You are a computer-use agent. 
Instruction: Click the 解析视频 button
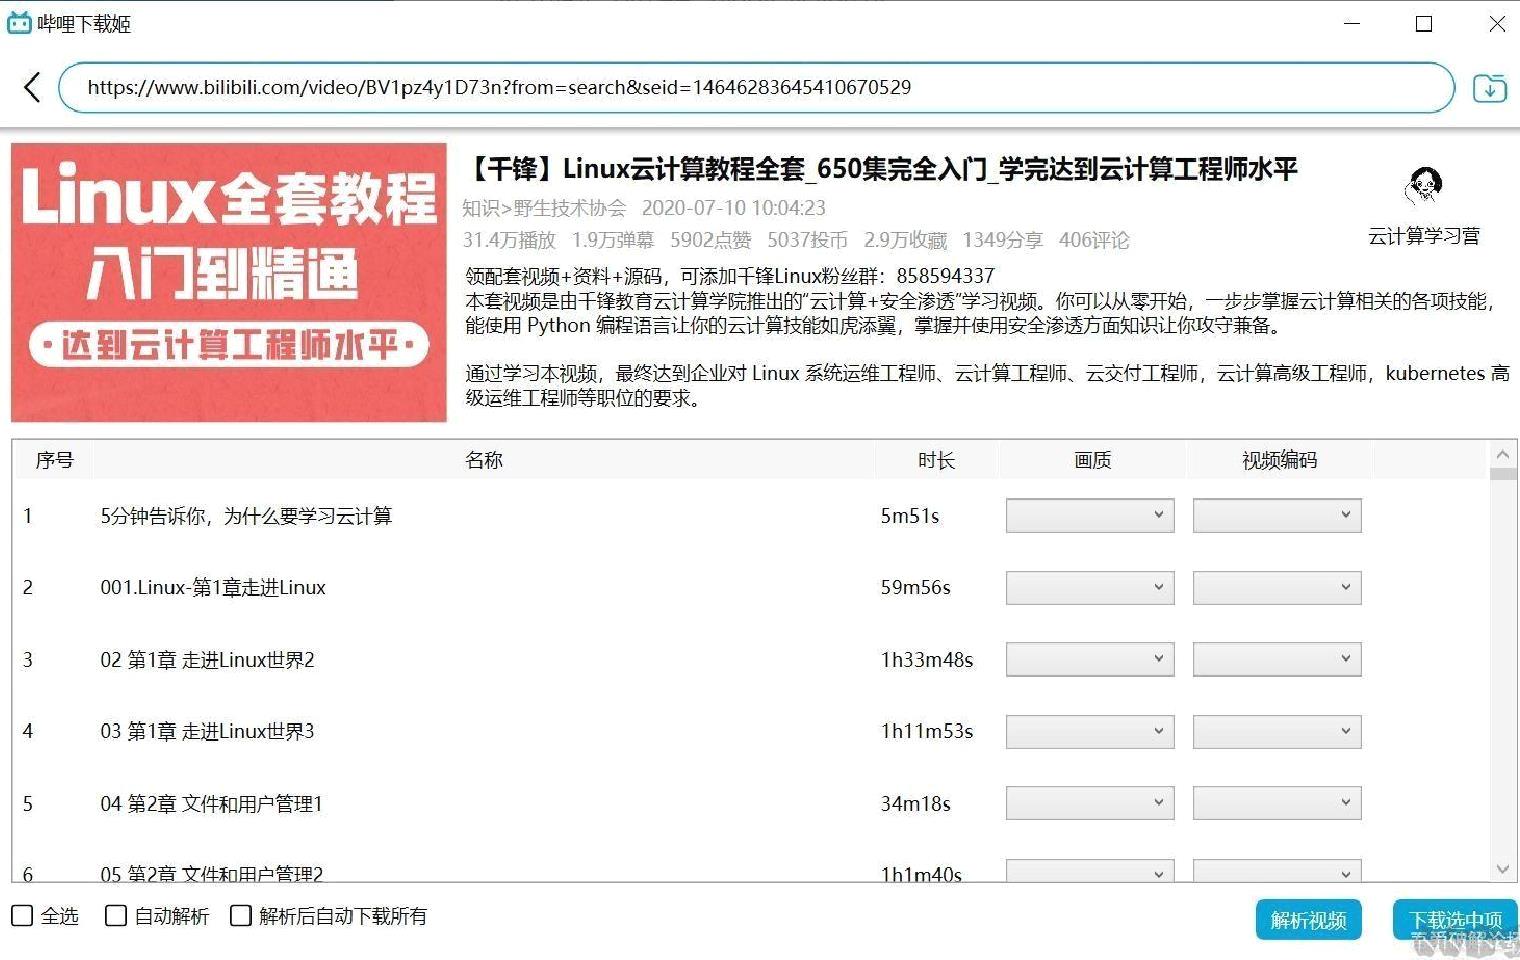[x=1308, y=920]
